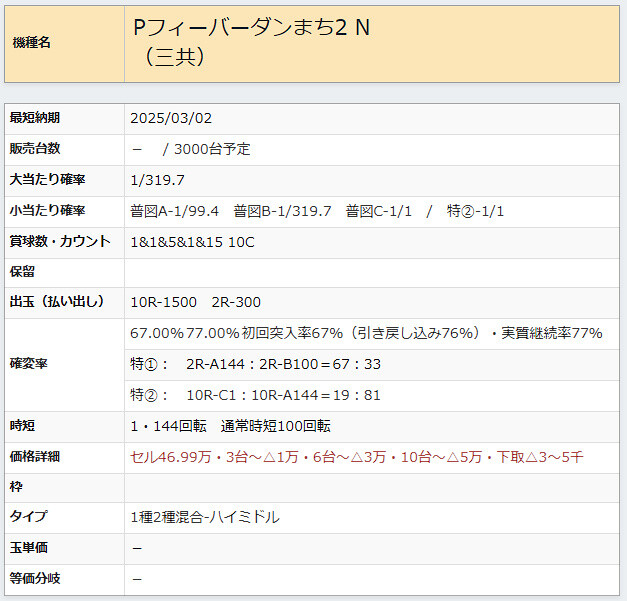The height and width of the screenshot is (601, 627).
Task: Select the jackpot probability 1/319.7
Action: coord(158,180)
